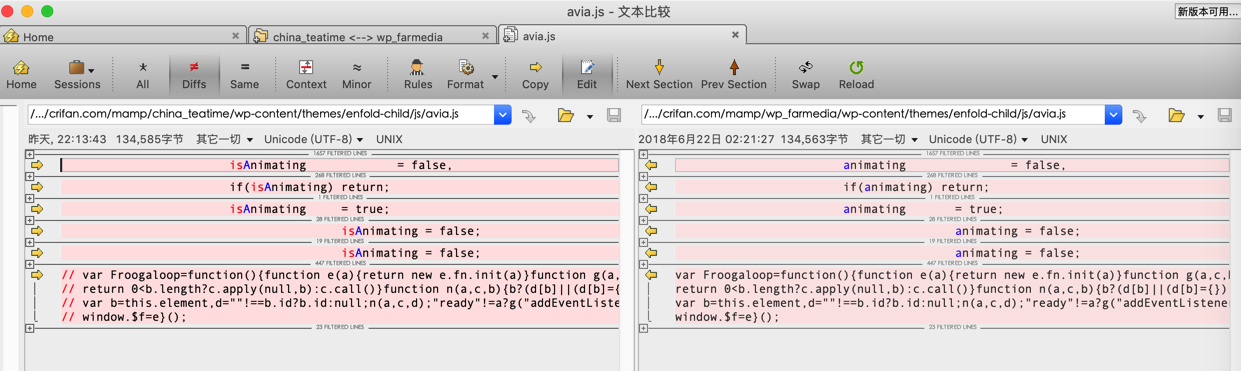Expand the Format dropdown arrow
The image size is (1241, 371).
(x=495, y=76)
